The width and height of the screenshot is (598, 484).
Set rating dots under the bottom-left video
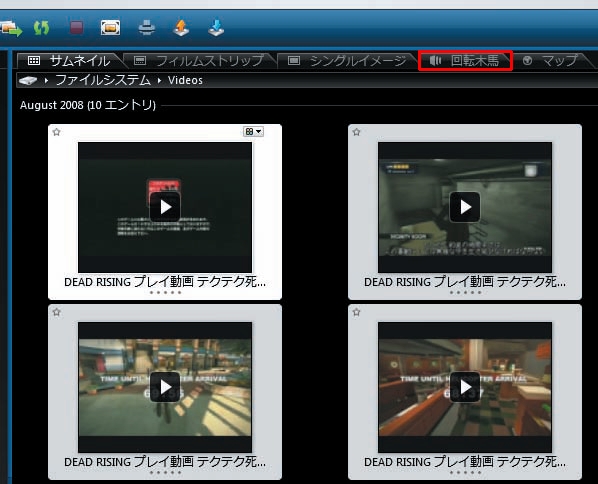click(165, 473)
